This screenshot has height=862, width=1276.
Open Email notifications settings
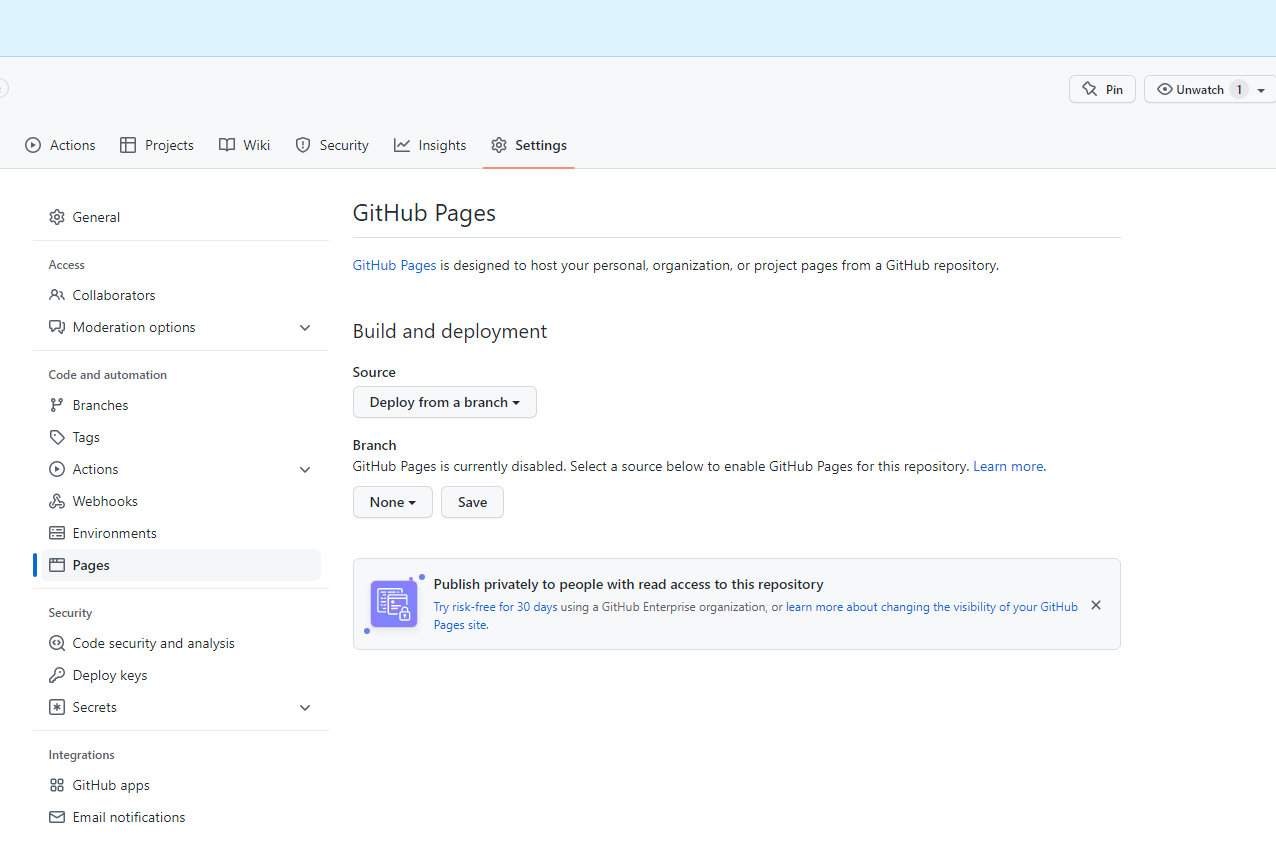click(181, 817)
